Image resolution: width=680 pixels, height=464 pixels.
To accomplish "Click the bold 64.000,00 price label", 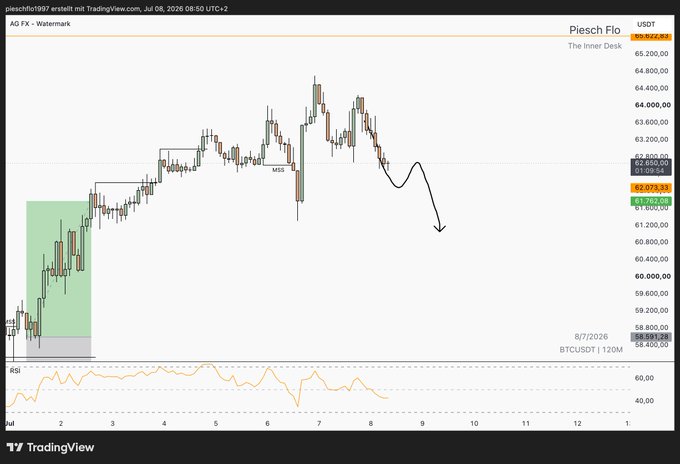I will click(x=653, y=105).
